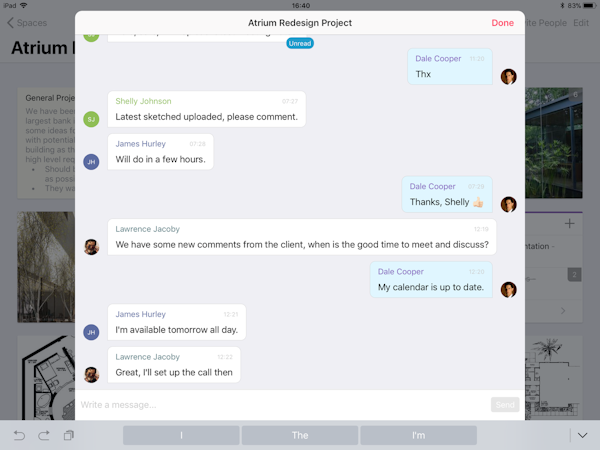Image resolution: width=600 pixels, height=450 pixels.
Task: Open the glass building photo thumbnail
Action: [554, 143]
